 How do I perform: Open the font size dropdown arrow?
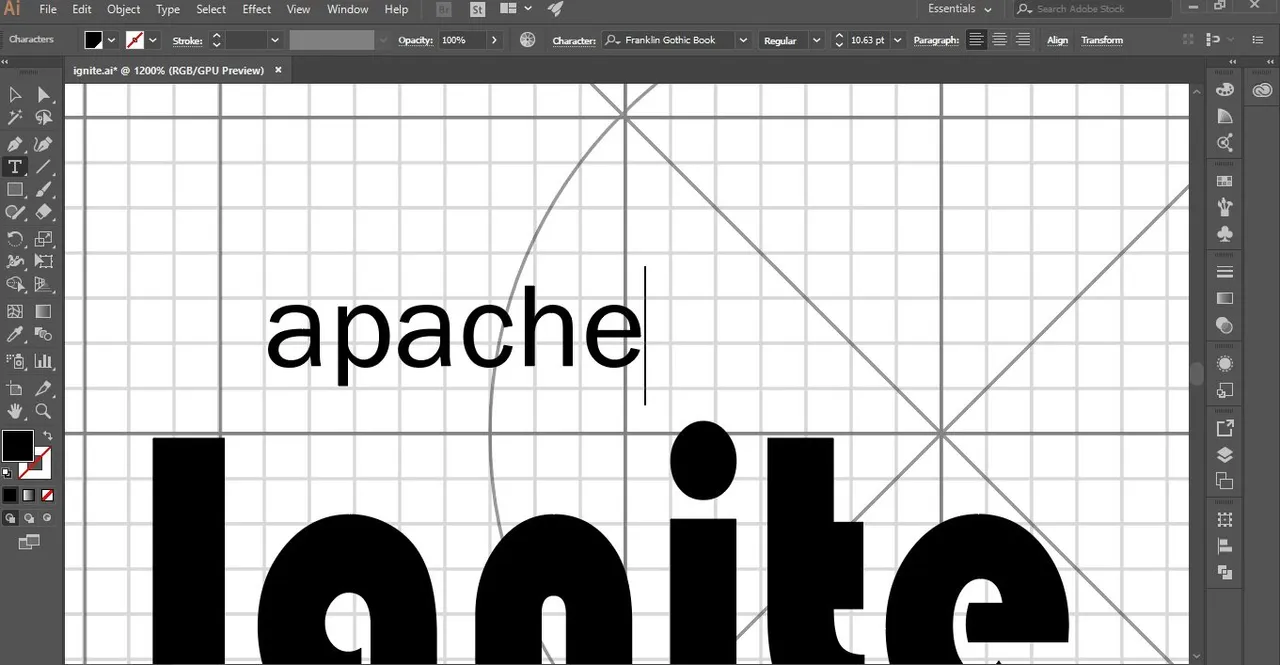click(x=897, y=40)
